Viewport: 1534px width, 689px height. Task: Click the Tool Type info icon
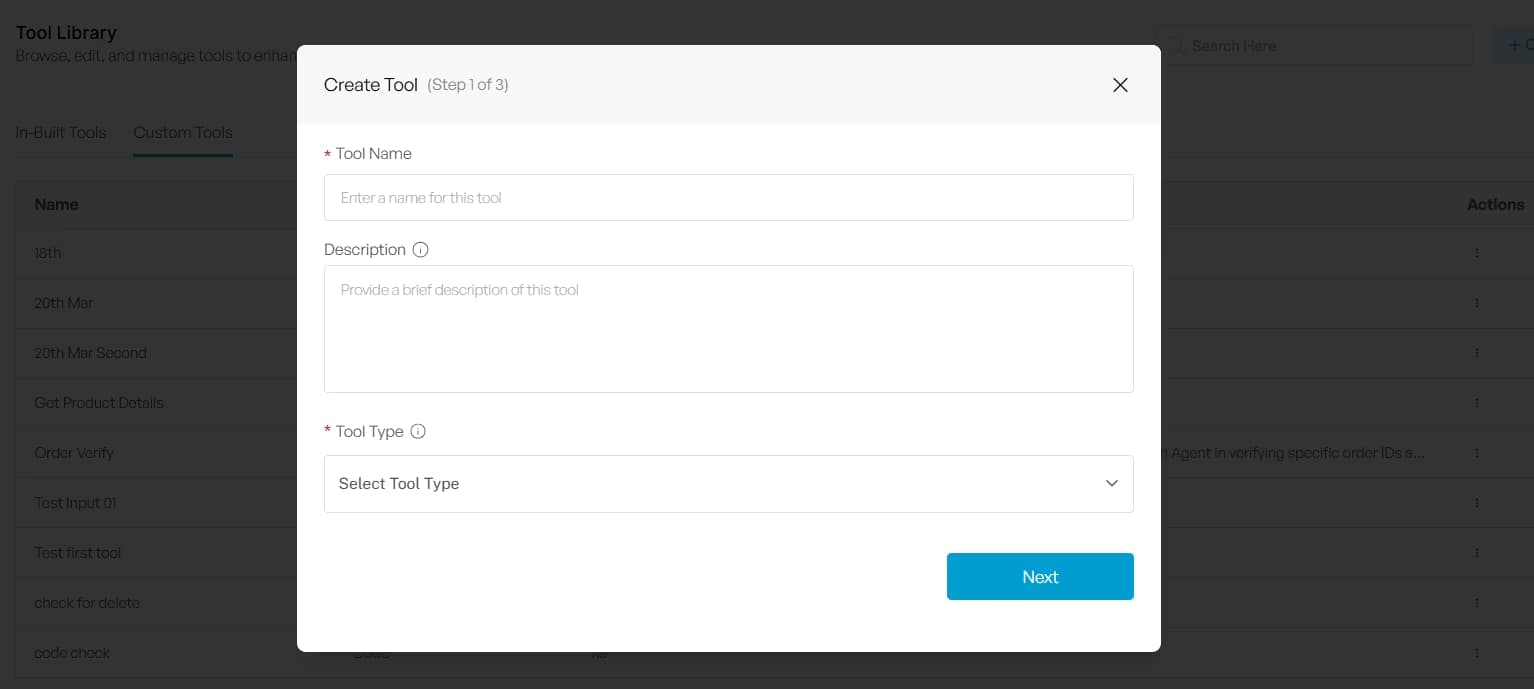418,432
